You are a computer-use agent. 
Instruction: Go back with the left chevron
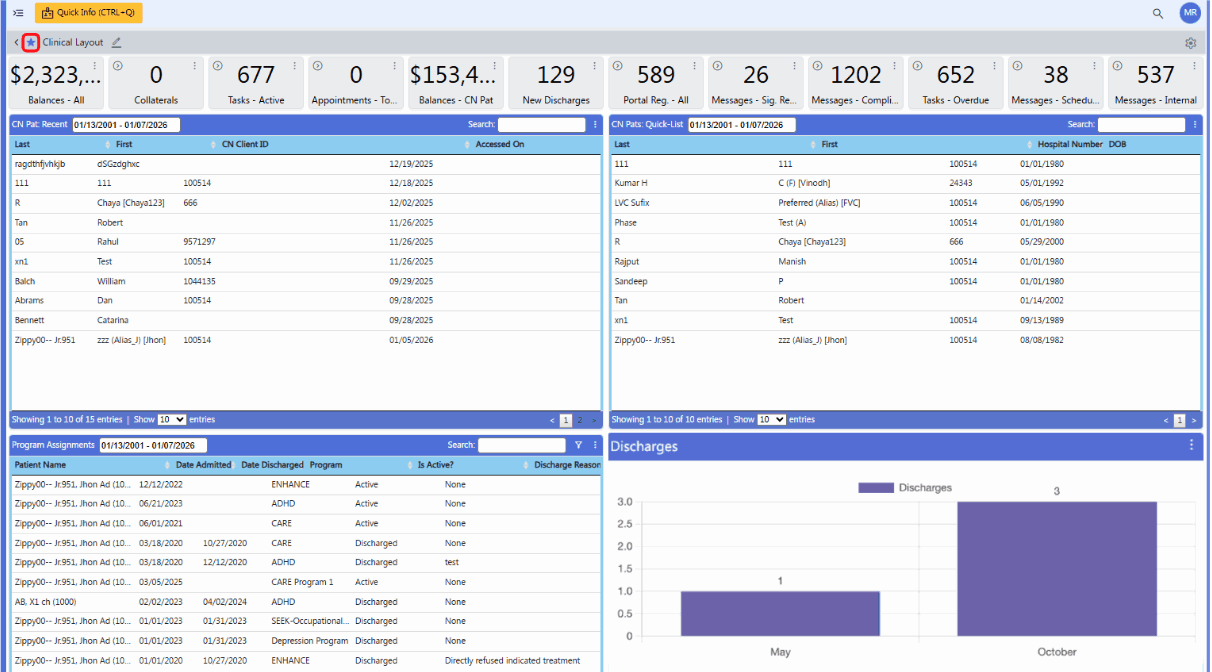[16, 43]
